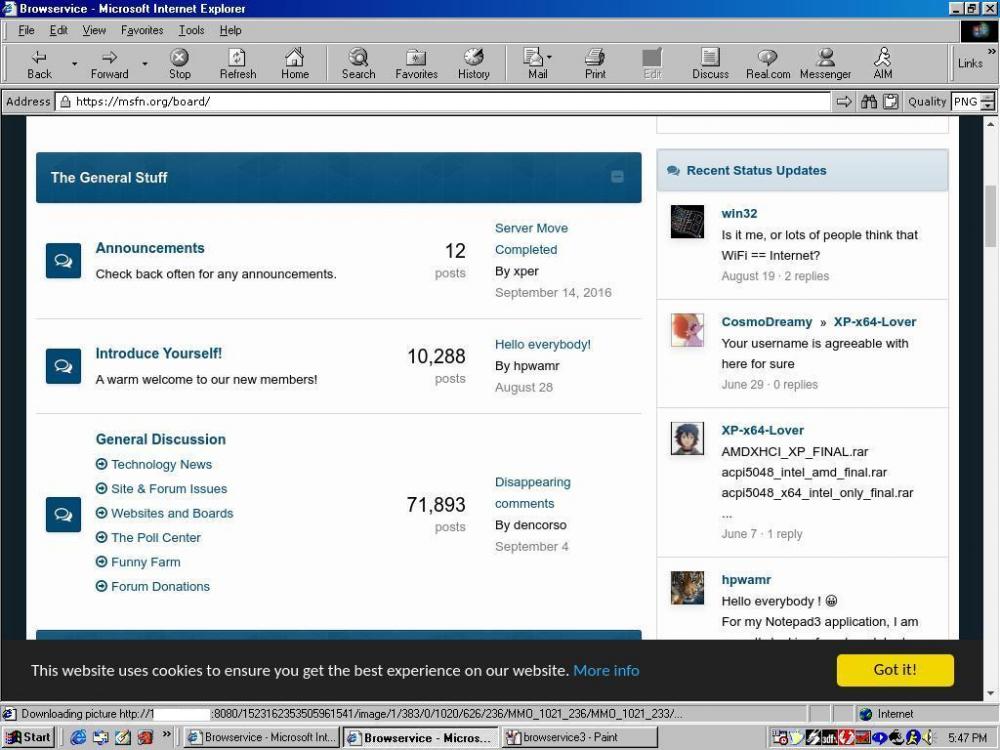Open the Favorites menu in menu bar

tap(142, 30)
